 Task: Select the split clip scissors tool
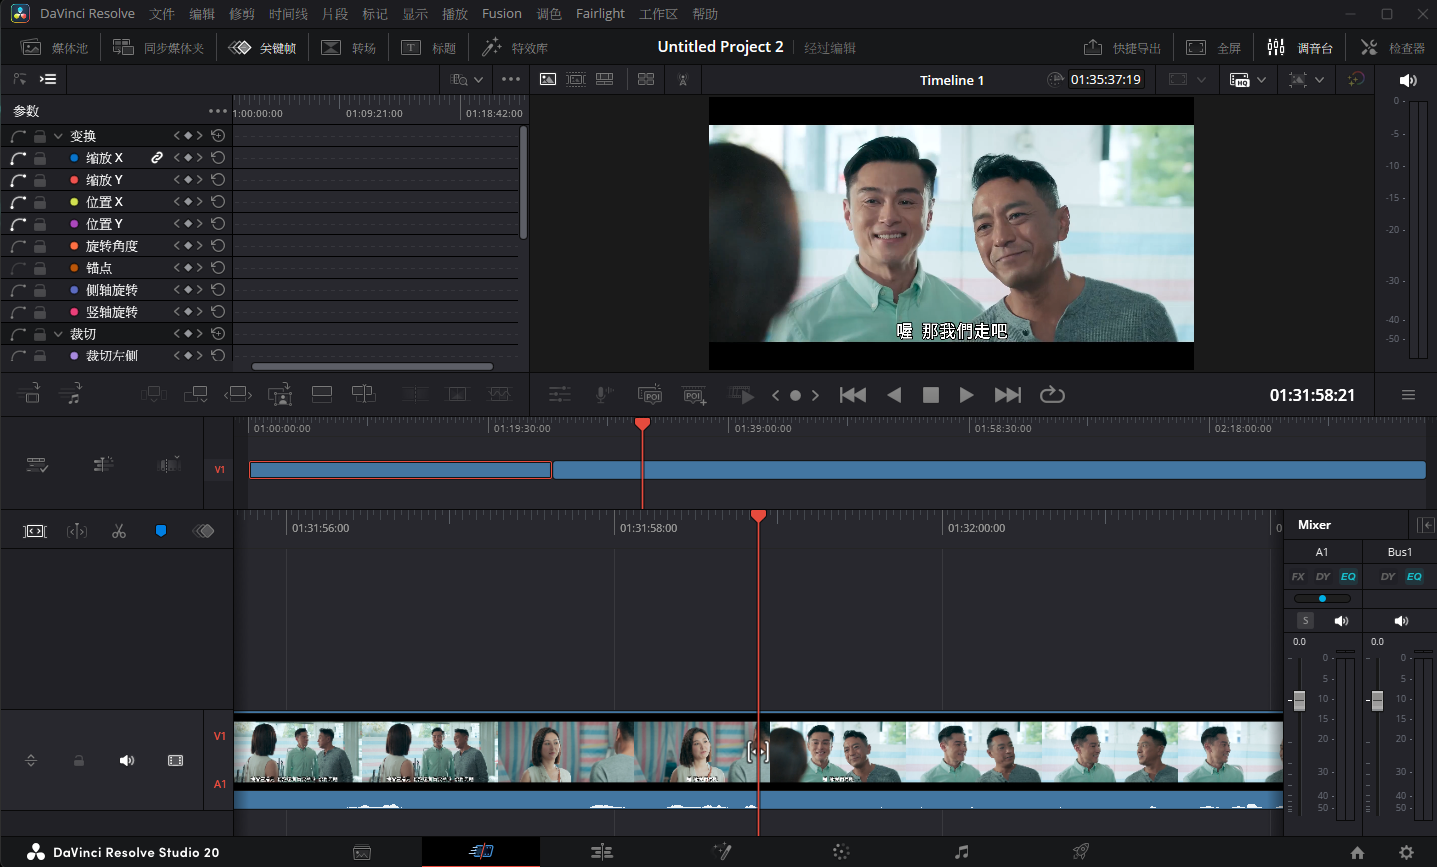click(x=119, y=531)
